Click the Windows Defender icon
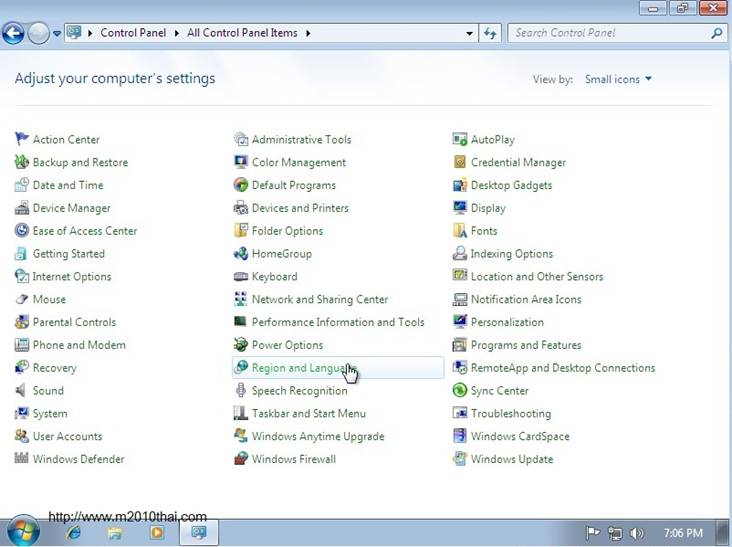Screen dimensions: 732x547 21,458
